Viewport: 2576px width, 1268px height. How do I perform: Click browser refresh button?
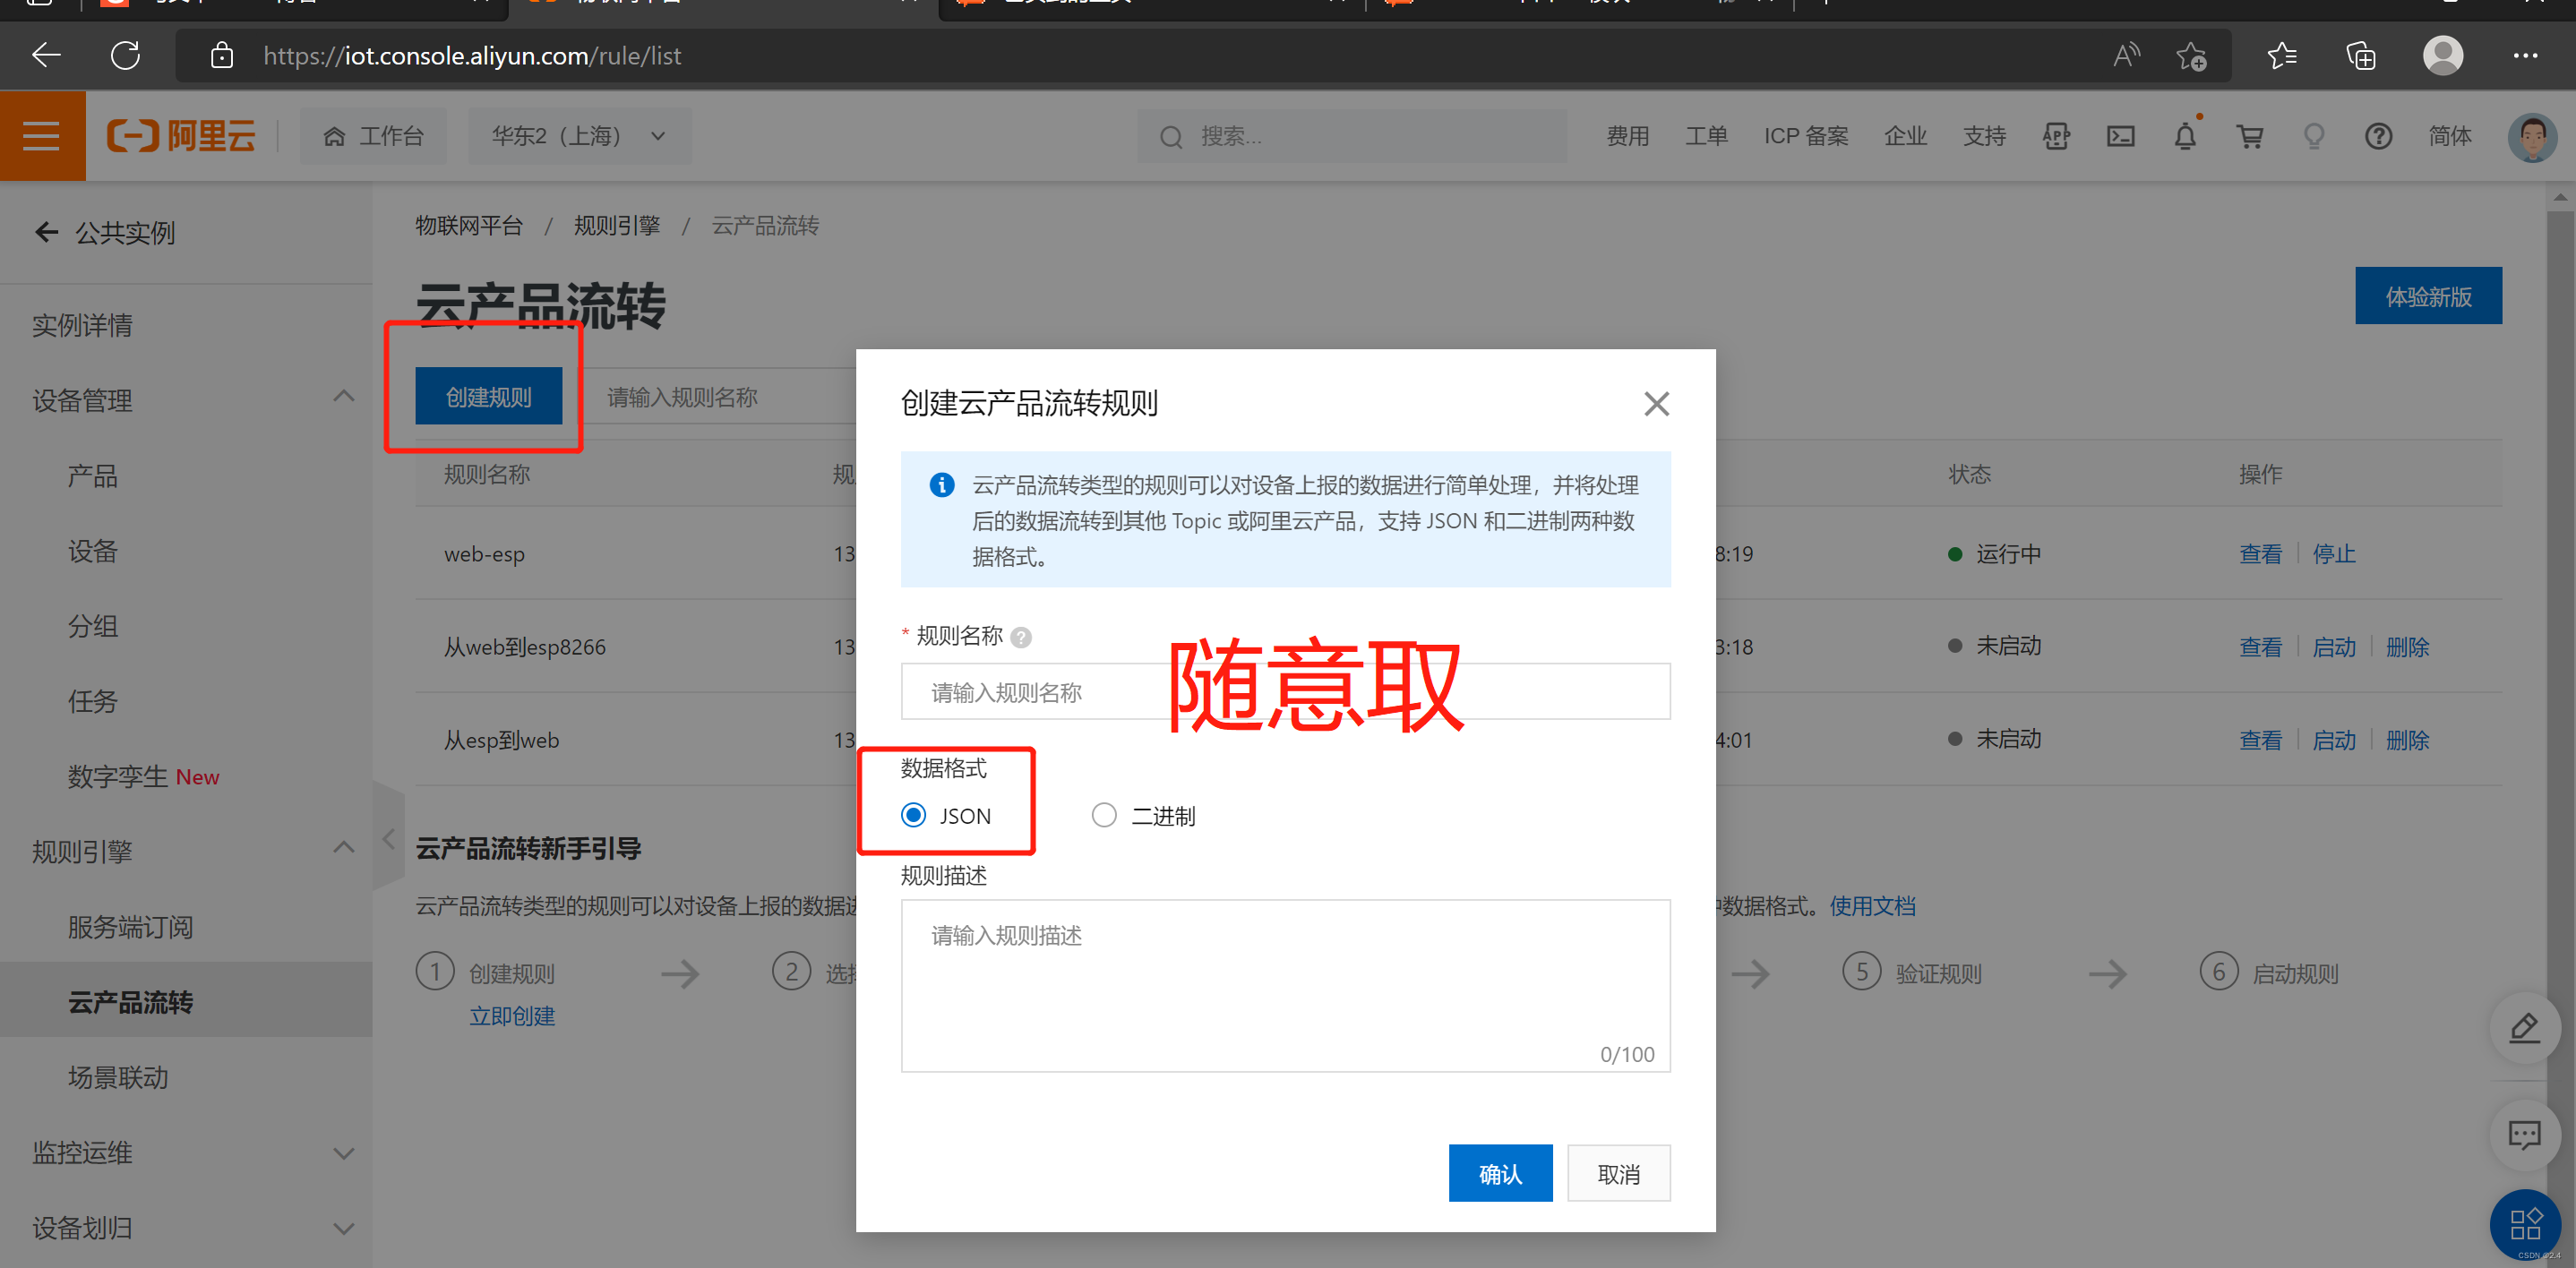point(125,55)
